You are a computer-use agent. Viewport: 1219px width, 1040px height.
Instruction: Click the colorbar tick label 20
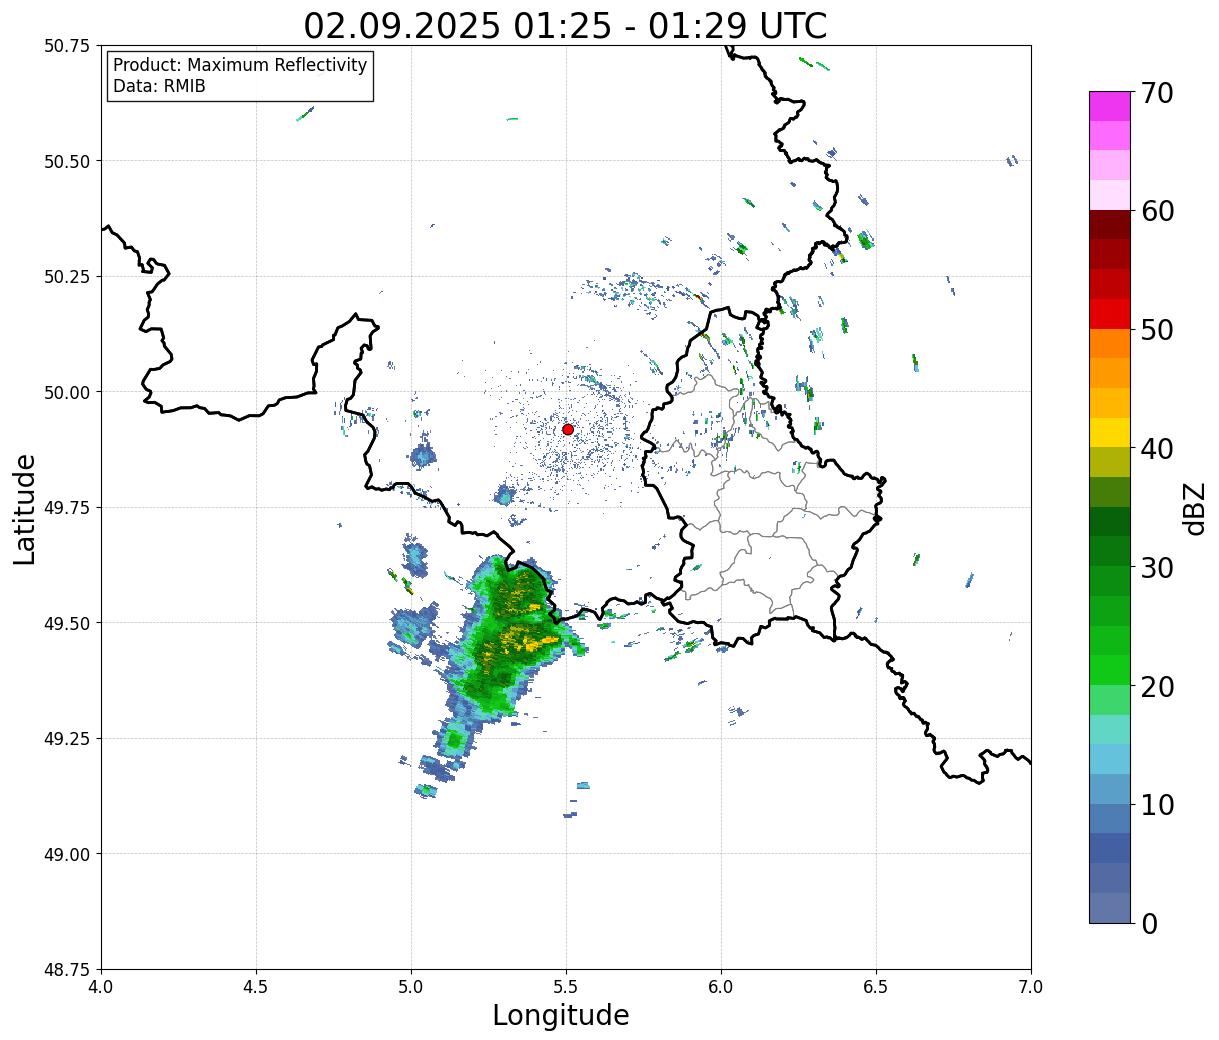coord(1156,686)
